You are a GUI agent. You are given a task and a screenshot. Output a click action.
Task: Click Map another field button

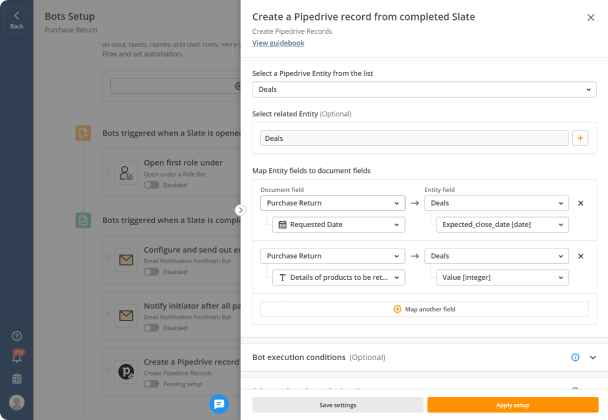pos(424,309)
